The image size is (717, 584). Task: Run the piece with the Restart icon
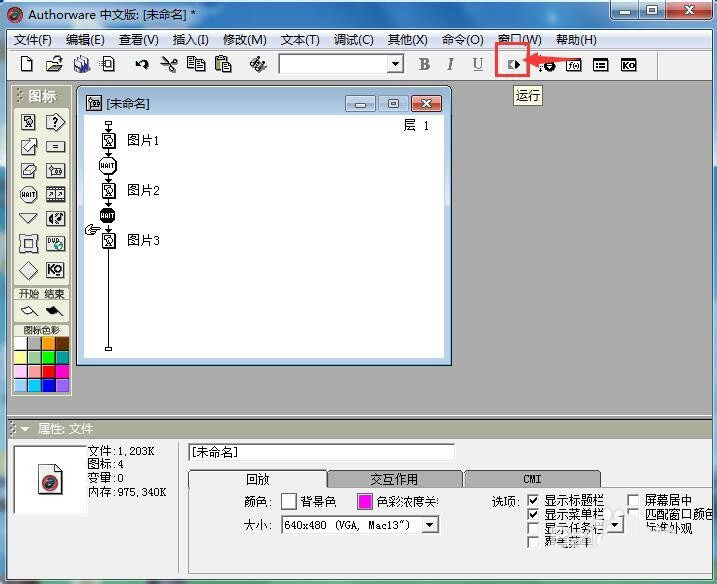point(514,65)
